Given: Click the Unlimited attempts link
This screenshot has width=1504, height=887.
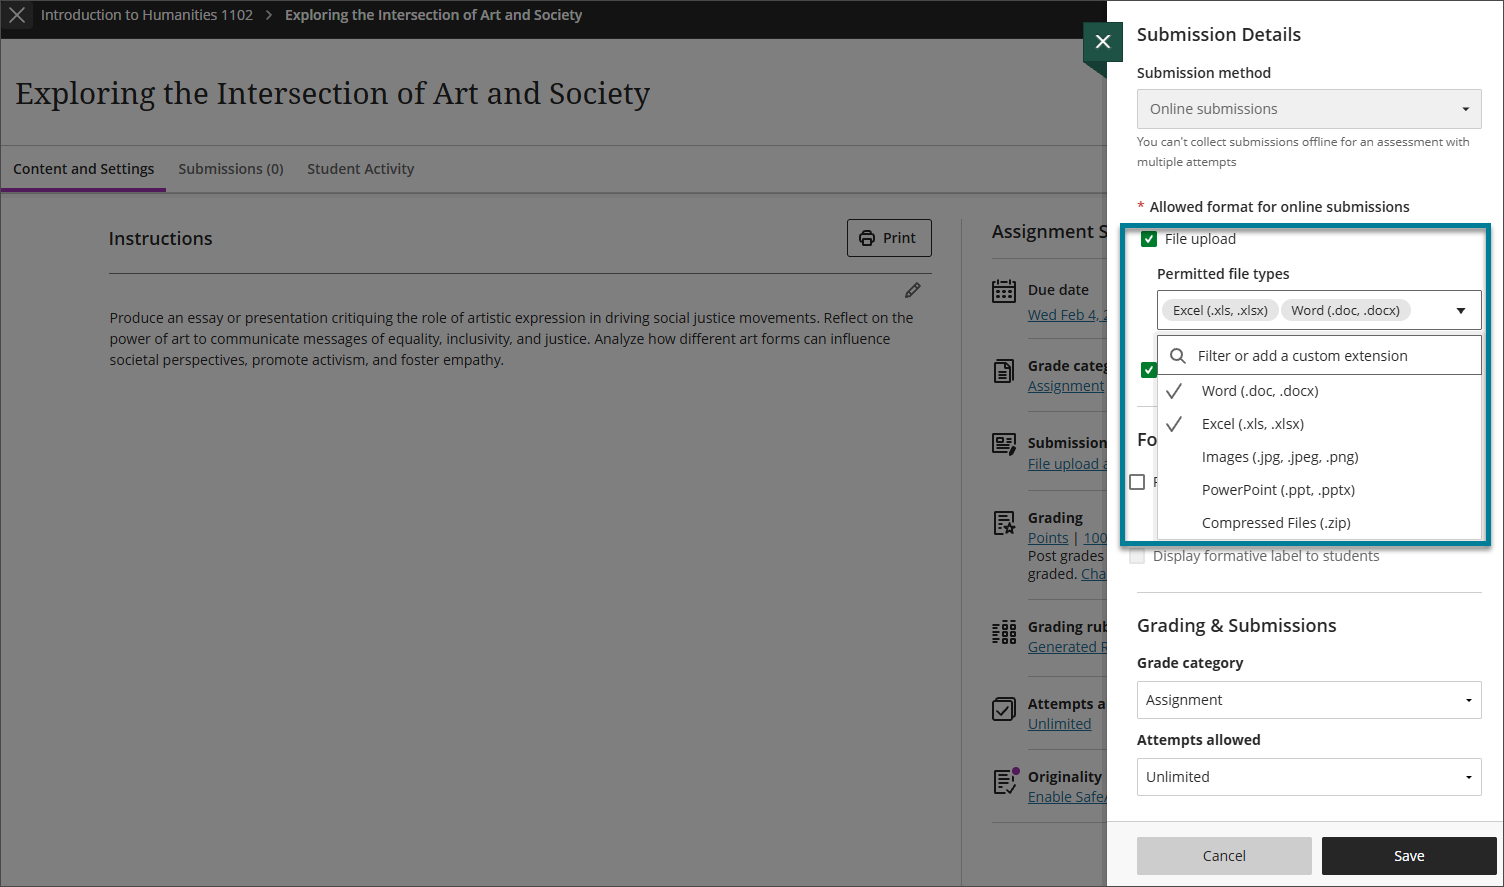Looking at the screenshot, I should pyautogui.click(x=1059, y=724).
